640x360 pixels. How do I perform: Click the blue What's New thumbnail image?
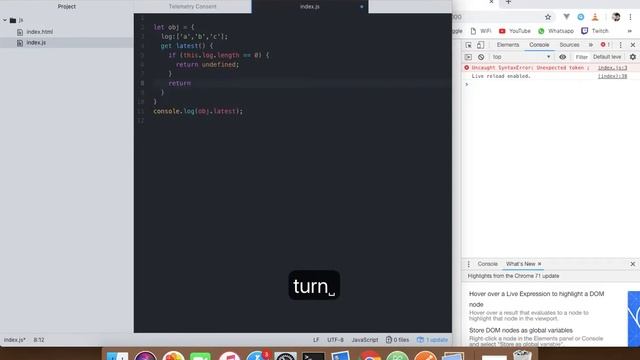click(634, 318)
